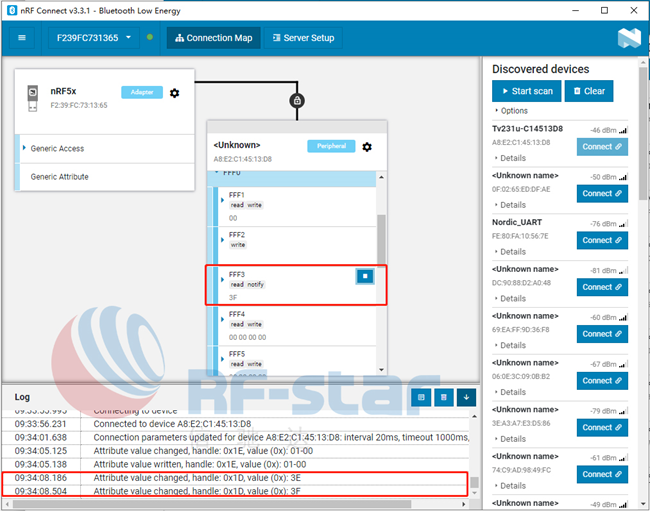Screen dimensions: 650x511
Task: Switch to the Connection Map tab
Action: [x=213, y=38]
